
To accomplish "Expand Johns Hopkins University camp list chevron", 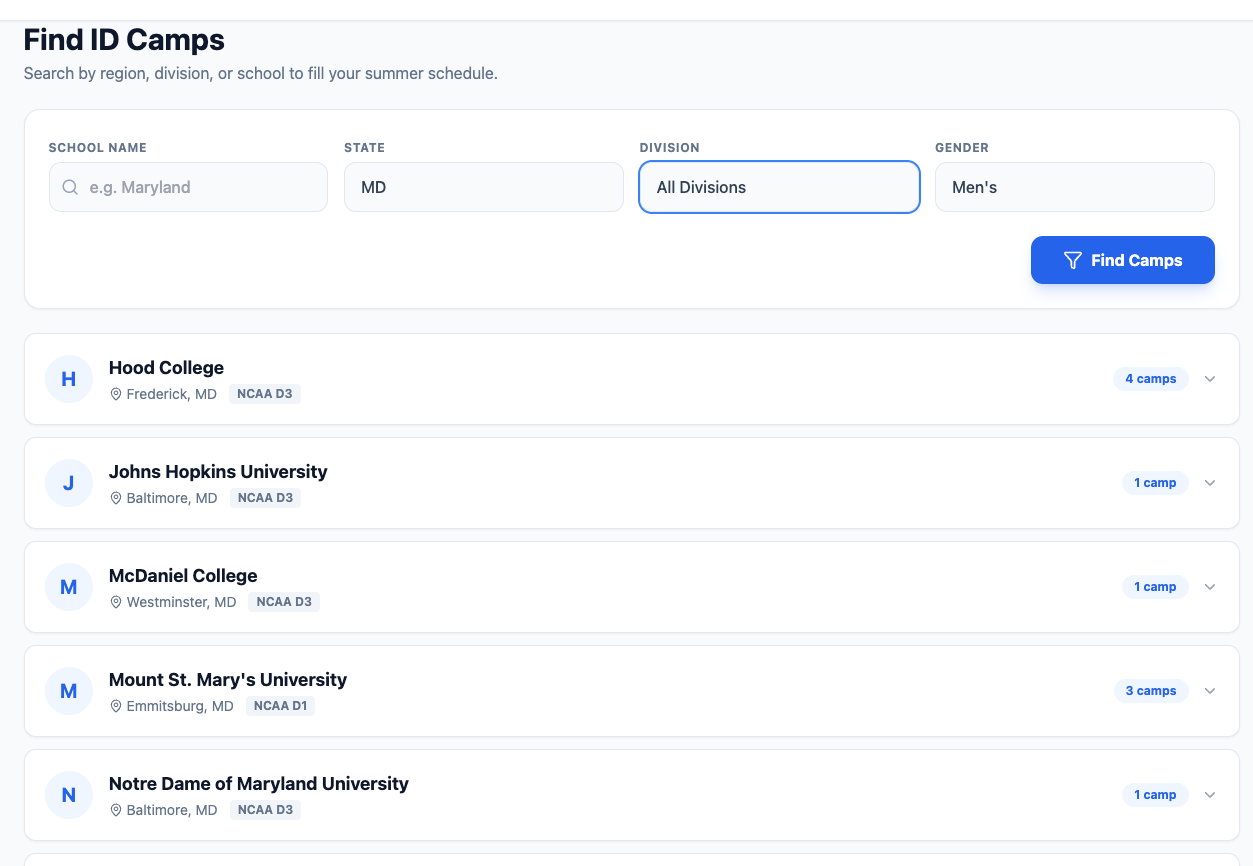I will 1210,483.
